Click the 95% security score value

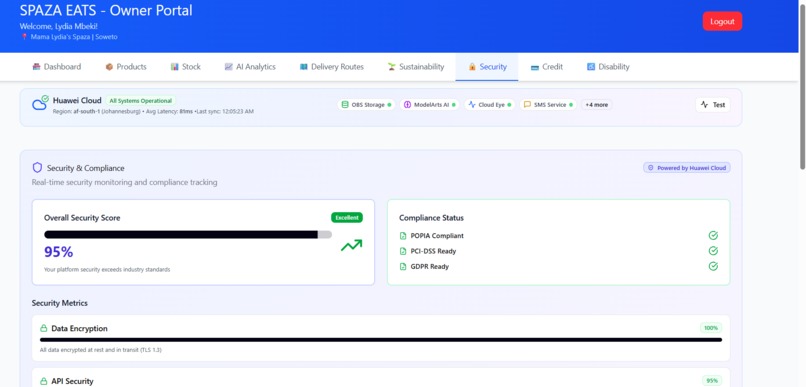tap(58, 252)
